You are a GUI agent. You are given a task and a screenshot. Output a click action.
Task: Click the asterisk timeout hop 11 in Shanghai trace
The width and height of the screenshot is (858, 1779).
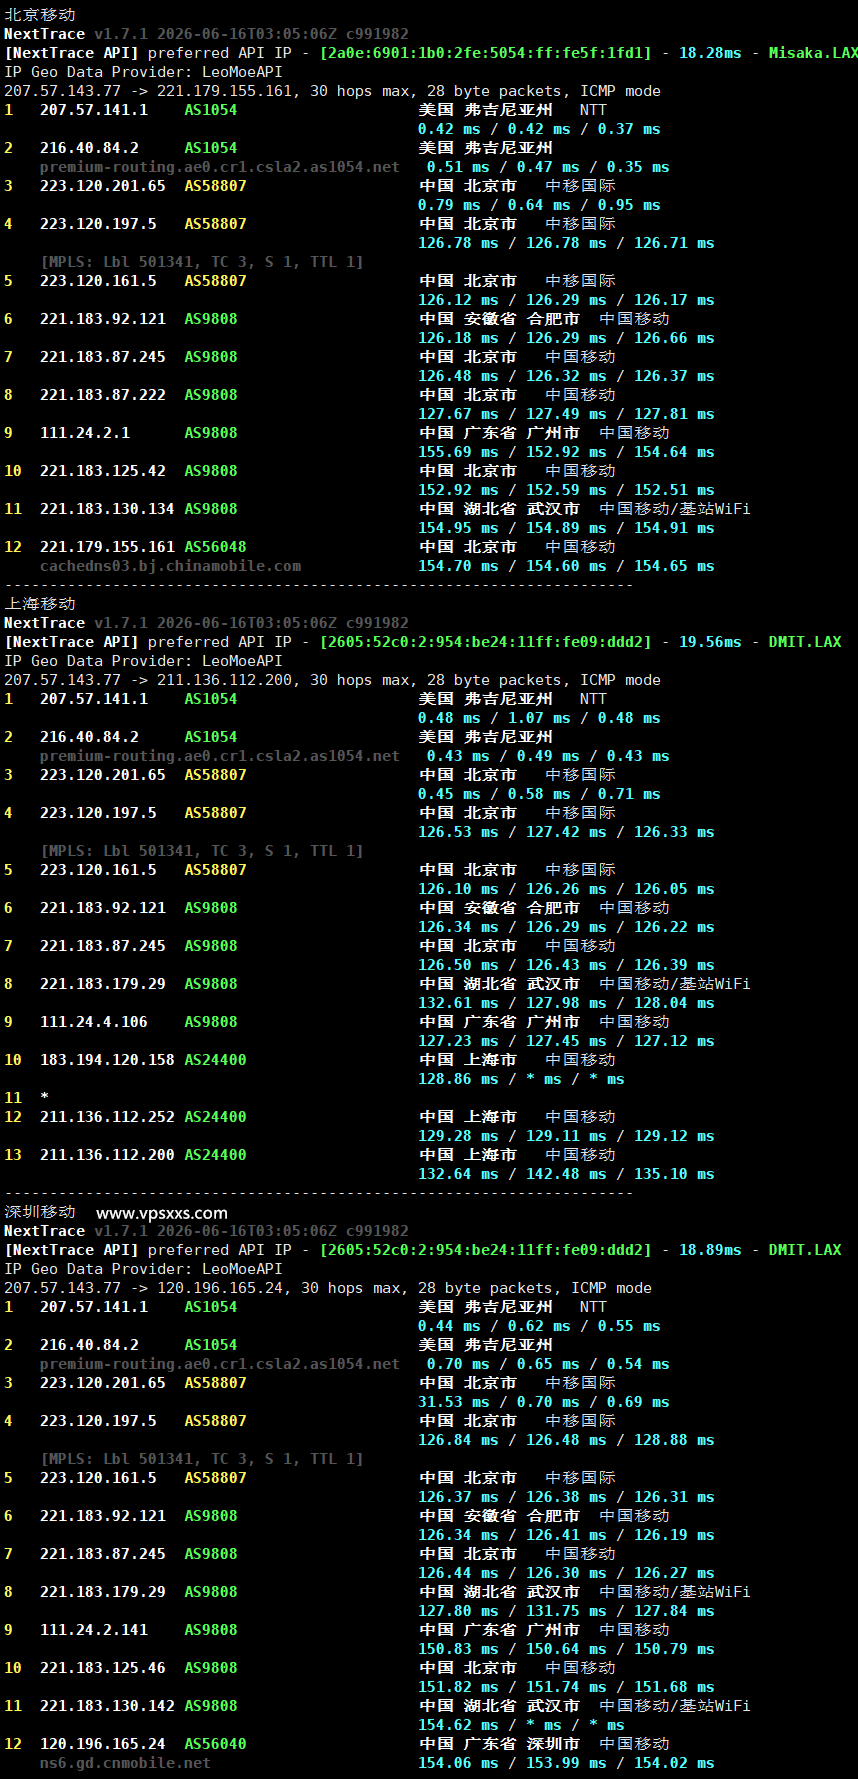[x=44, y=1098]
